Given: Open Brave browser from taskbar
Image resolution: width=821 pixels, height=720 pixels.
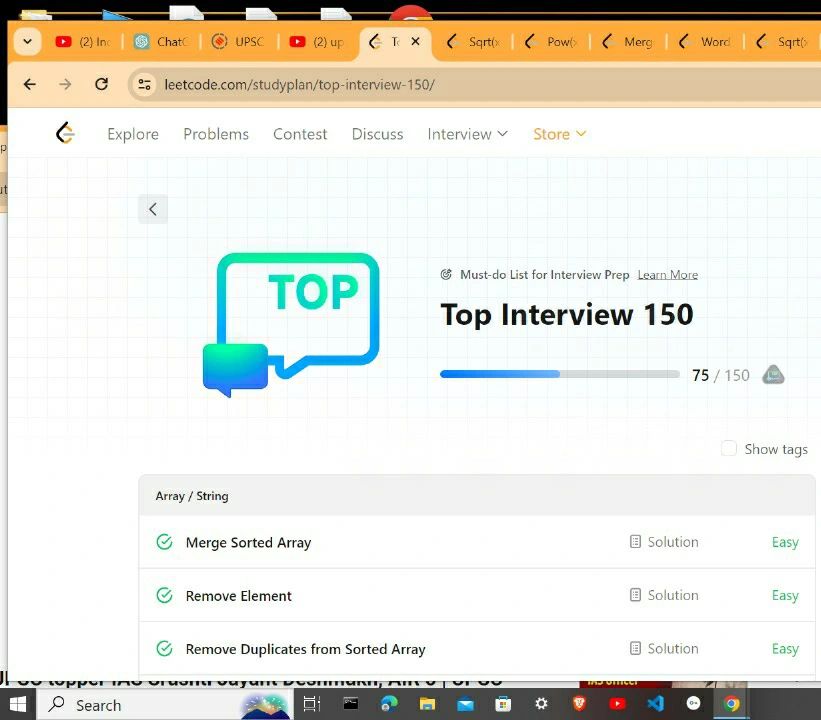Looking at the screenshot, I should [579, 704].
